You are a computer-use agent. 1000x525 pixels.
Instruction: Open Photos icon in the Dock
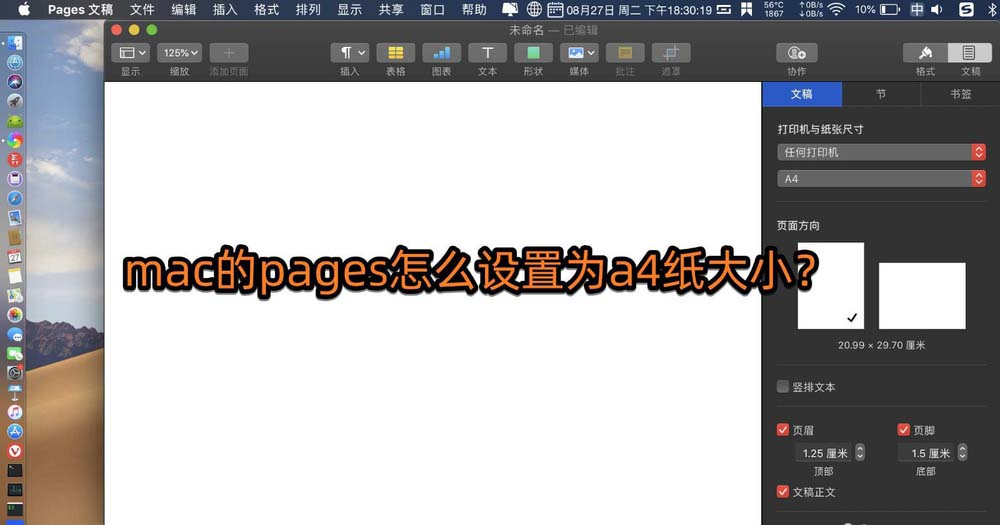pos(15,314)
